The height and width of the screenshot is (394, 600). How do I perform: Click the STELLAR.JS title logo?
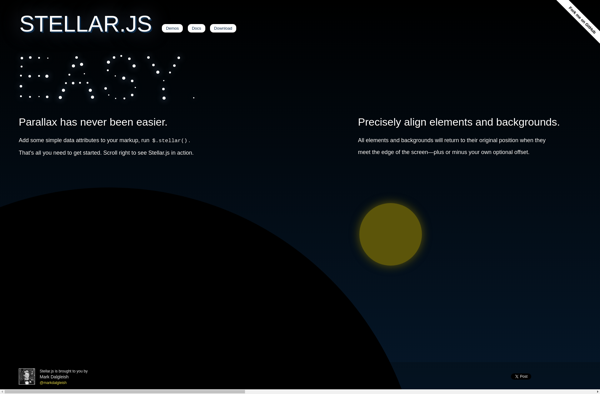pos(86,24)
